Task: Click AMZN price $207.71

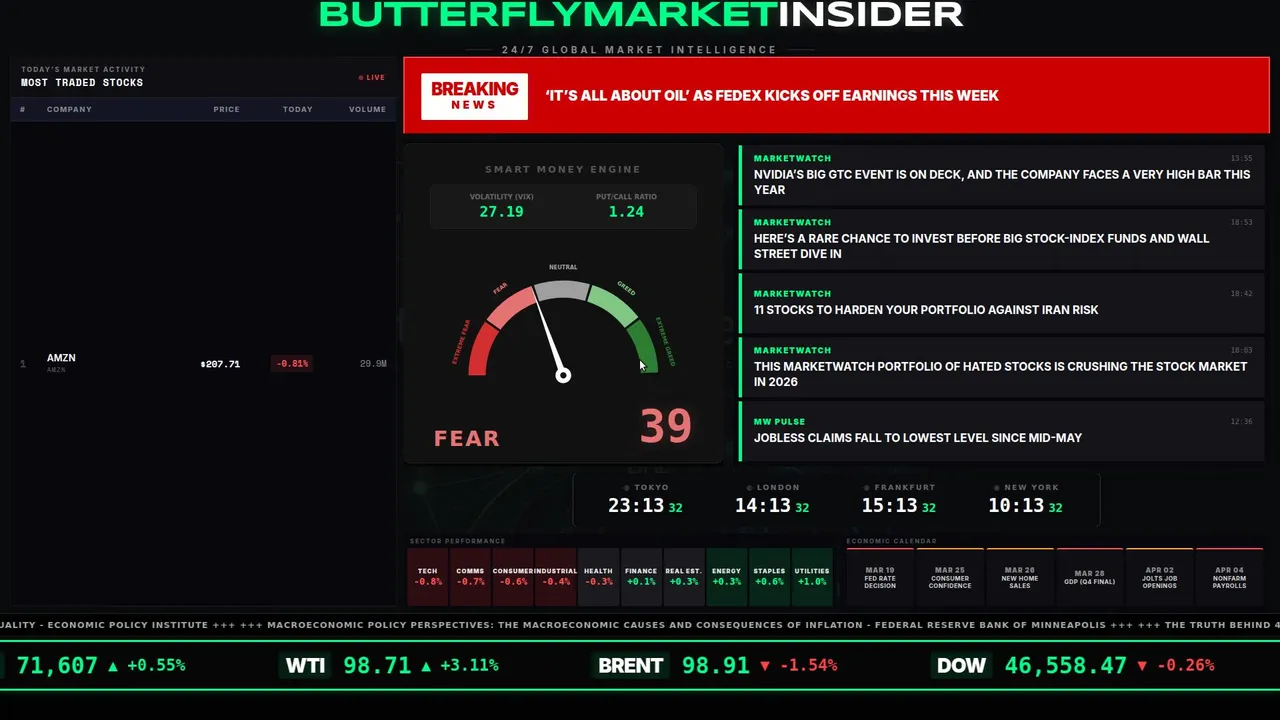Action: click(x=220, y=364)
